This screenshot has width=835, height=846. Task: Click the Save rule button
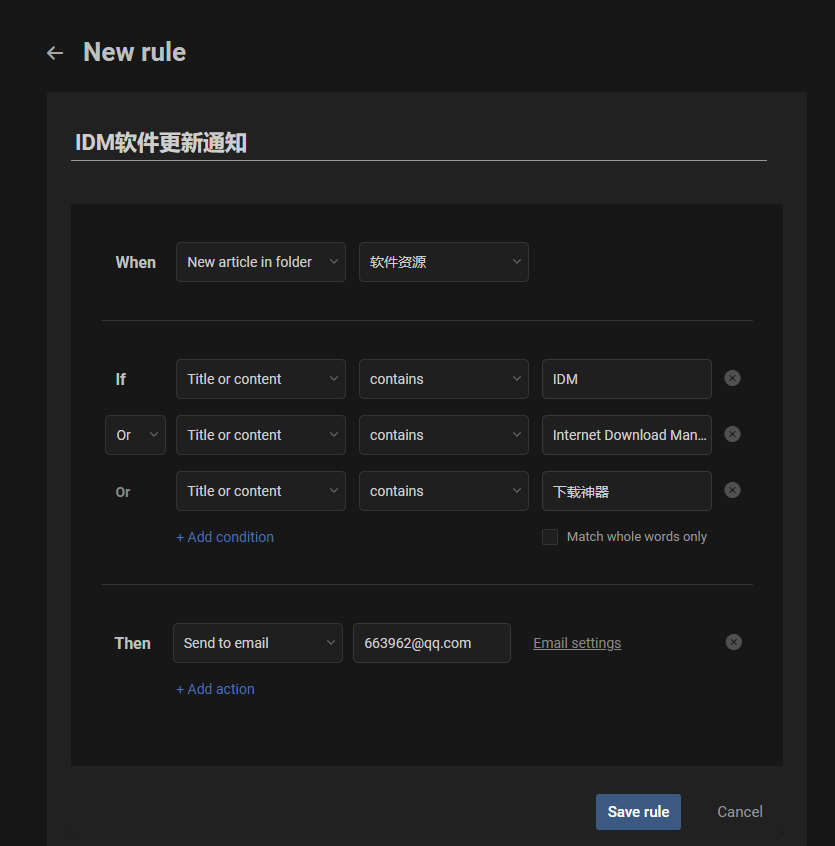[638, 812]
